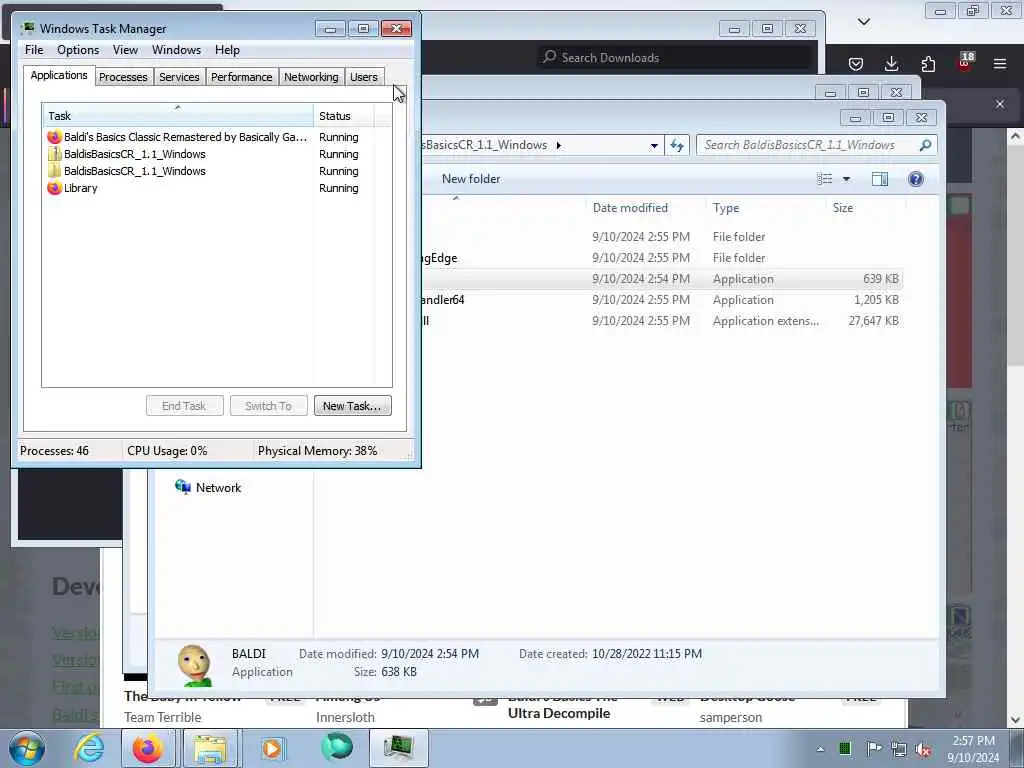Viewport: 1024px width, 768px height.
Task: Click the Change your view icon in Explorer
Action: [825, 179]
